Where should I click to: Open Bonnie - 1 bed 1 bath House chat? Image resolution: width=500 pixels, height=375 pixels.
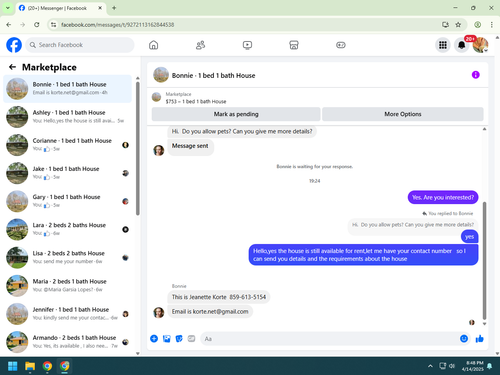tap(67, 89)
